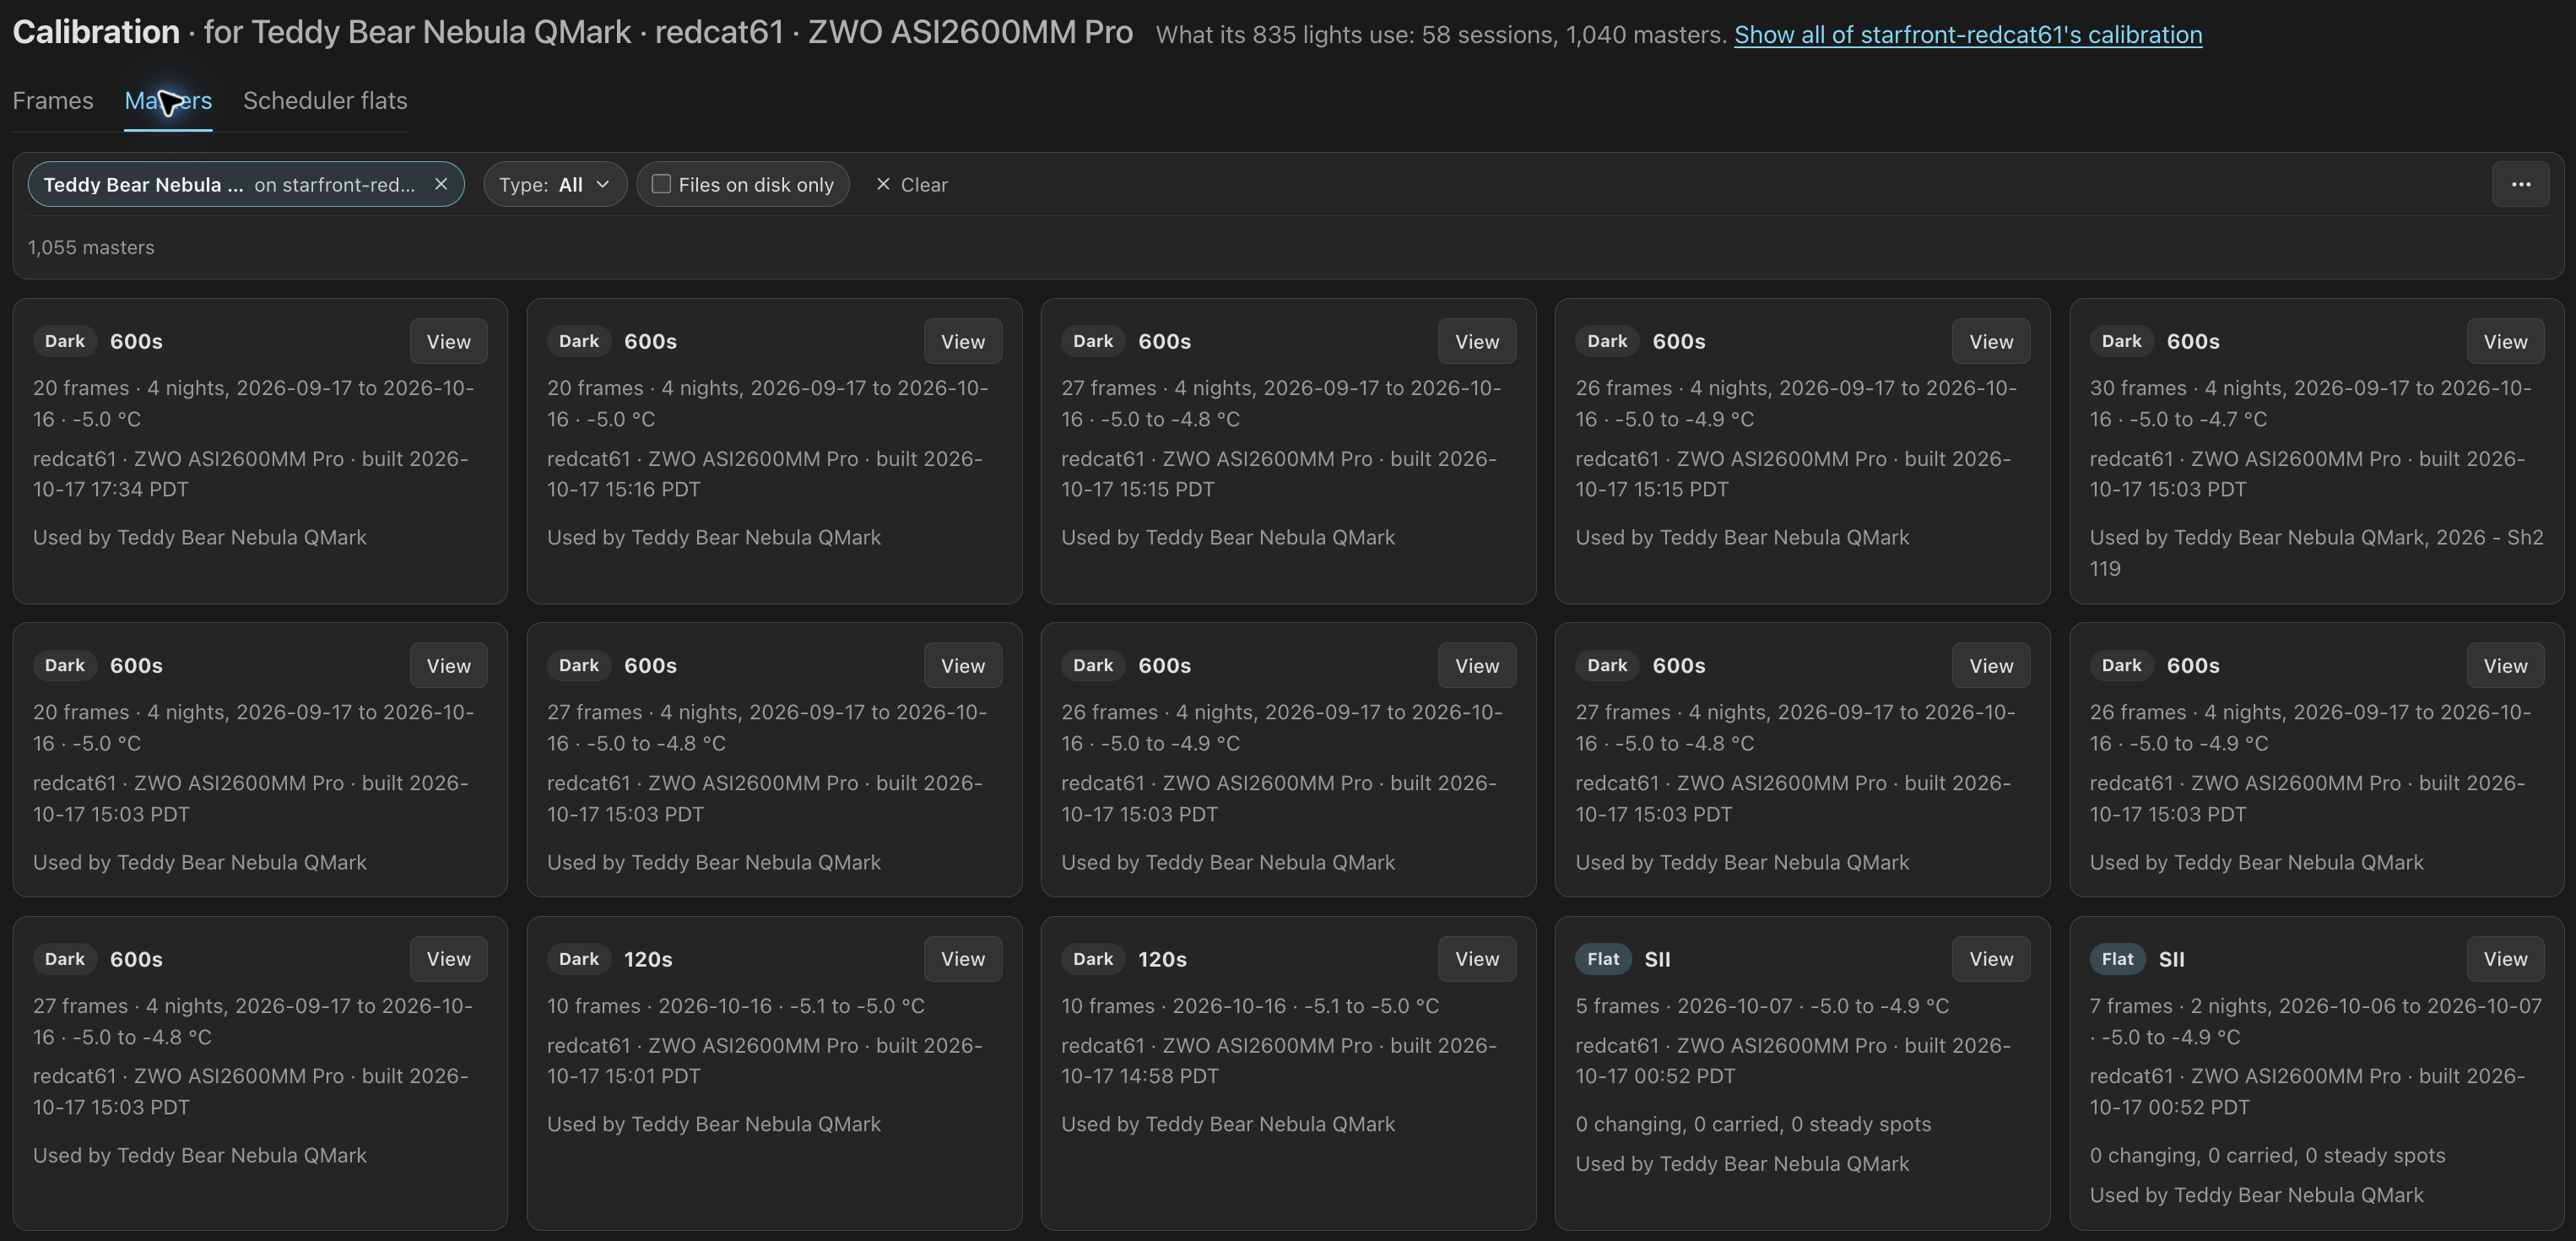
Task: Click '5 frames · 2026-10-07 · -5.0 to -4.9 °C' text
Action: pos(1762,1005)
